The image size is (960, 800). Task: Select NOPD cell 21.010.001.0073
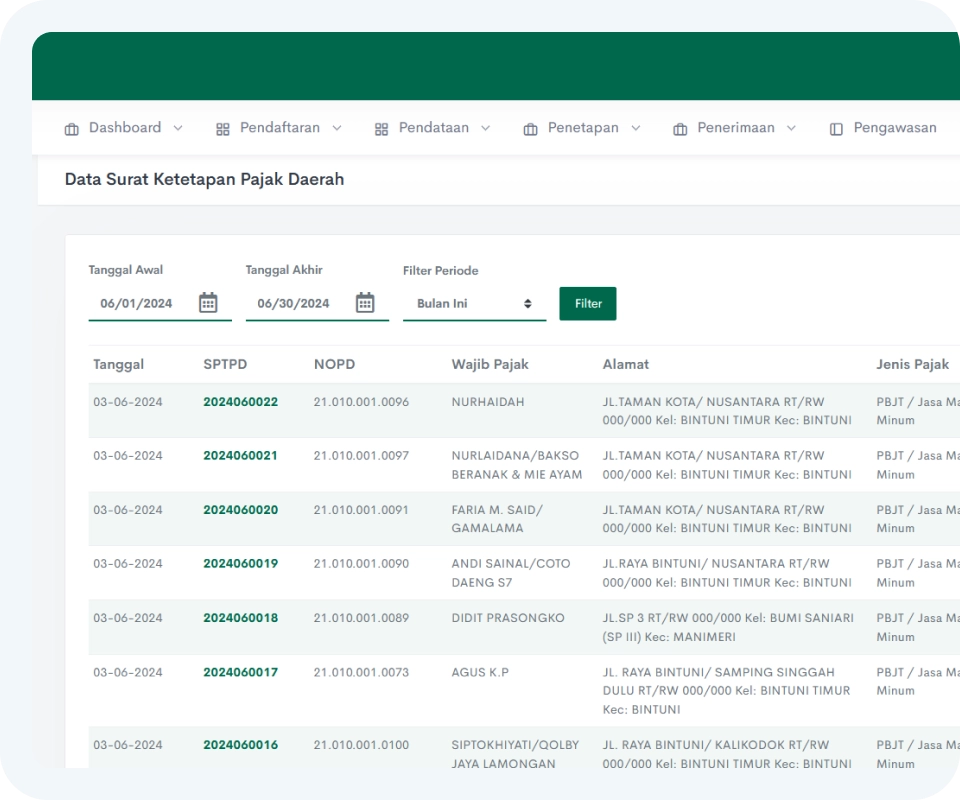pos(361,672)
